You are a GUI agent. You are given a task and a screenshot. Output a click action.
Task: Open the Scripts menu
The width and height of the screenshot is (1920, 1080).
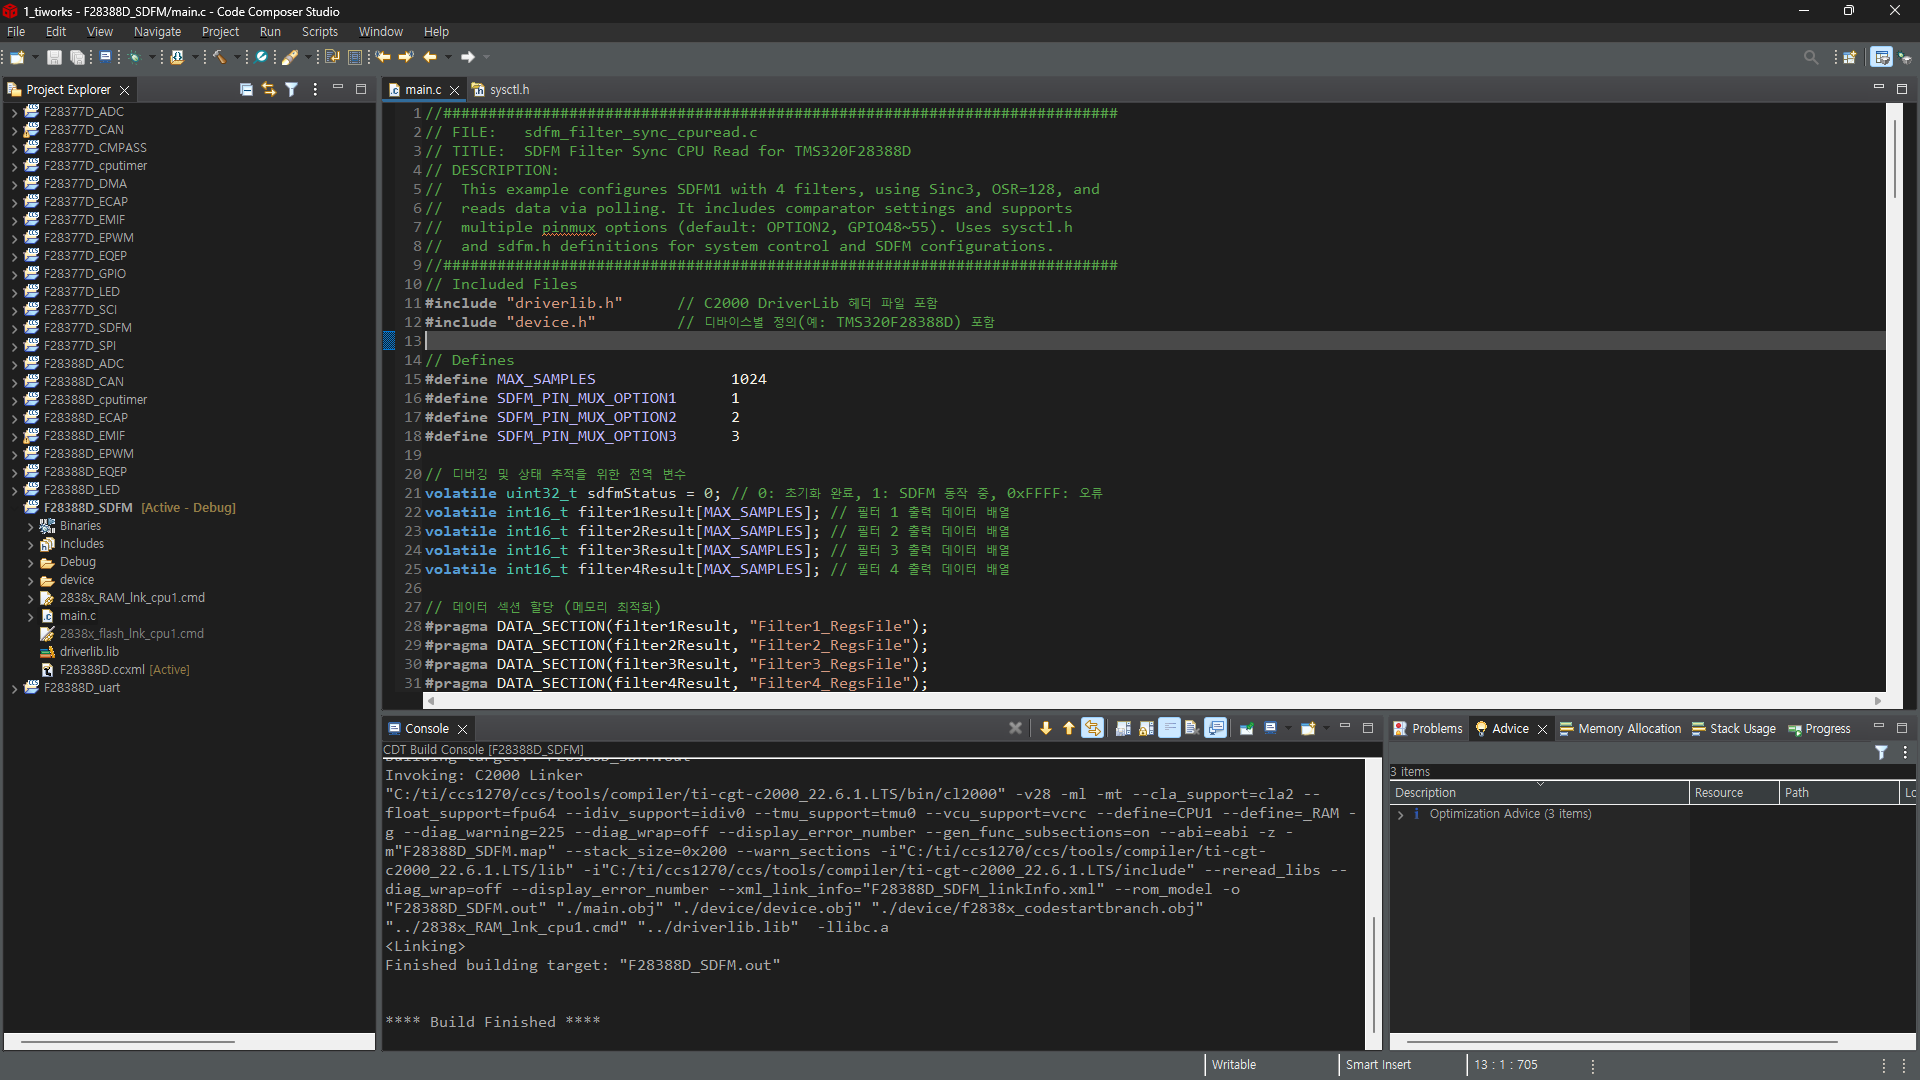(x=319, y=32)
